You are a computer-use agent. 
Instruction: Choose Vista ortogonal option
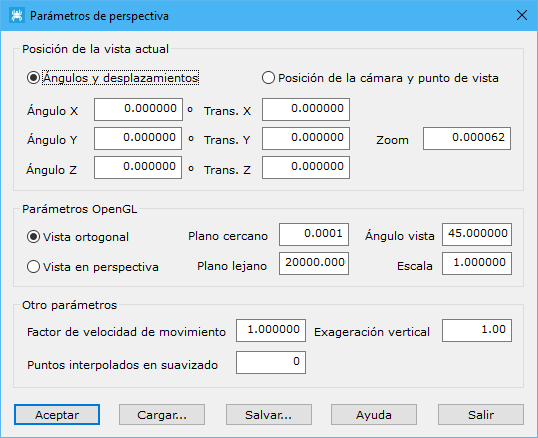coord(78,237)
